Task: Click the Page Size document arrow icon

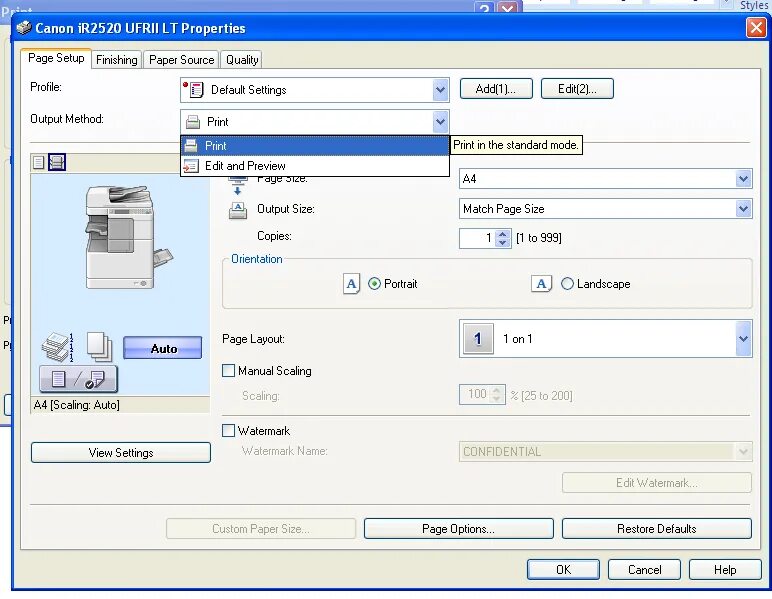Action: click(238, 186)
